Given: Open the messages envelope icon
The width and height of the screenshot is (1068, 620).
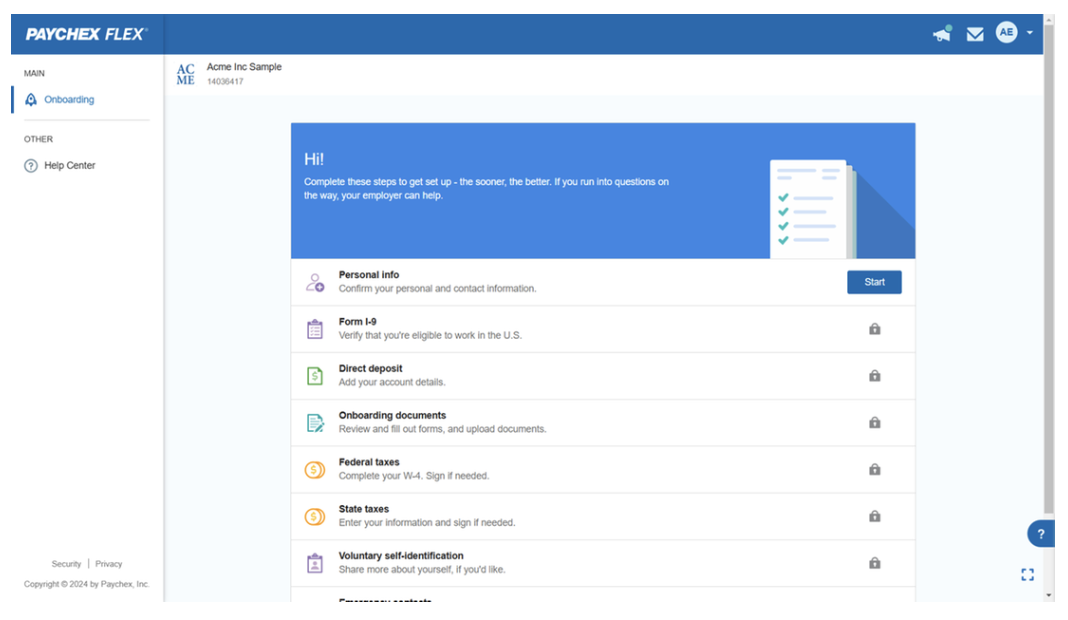Looking at the screenshot, I should tap(975, 33).
